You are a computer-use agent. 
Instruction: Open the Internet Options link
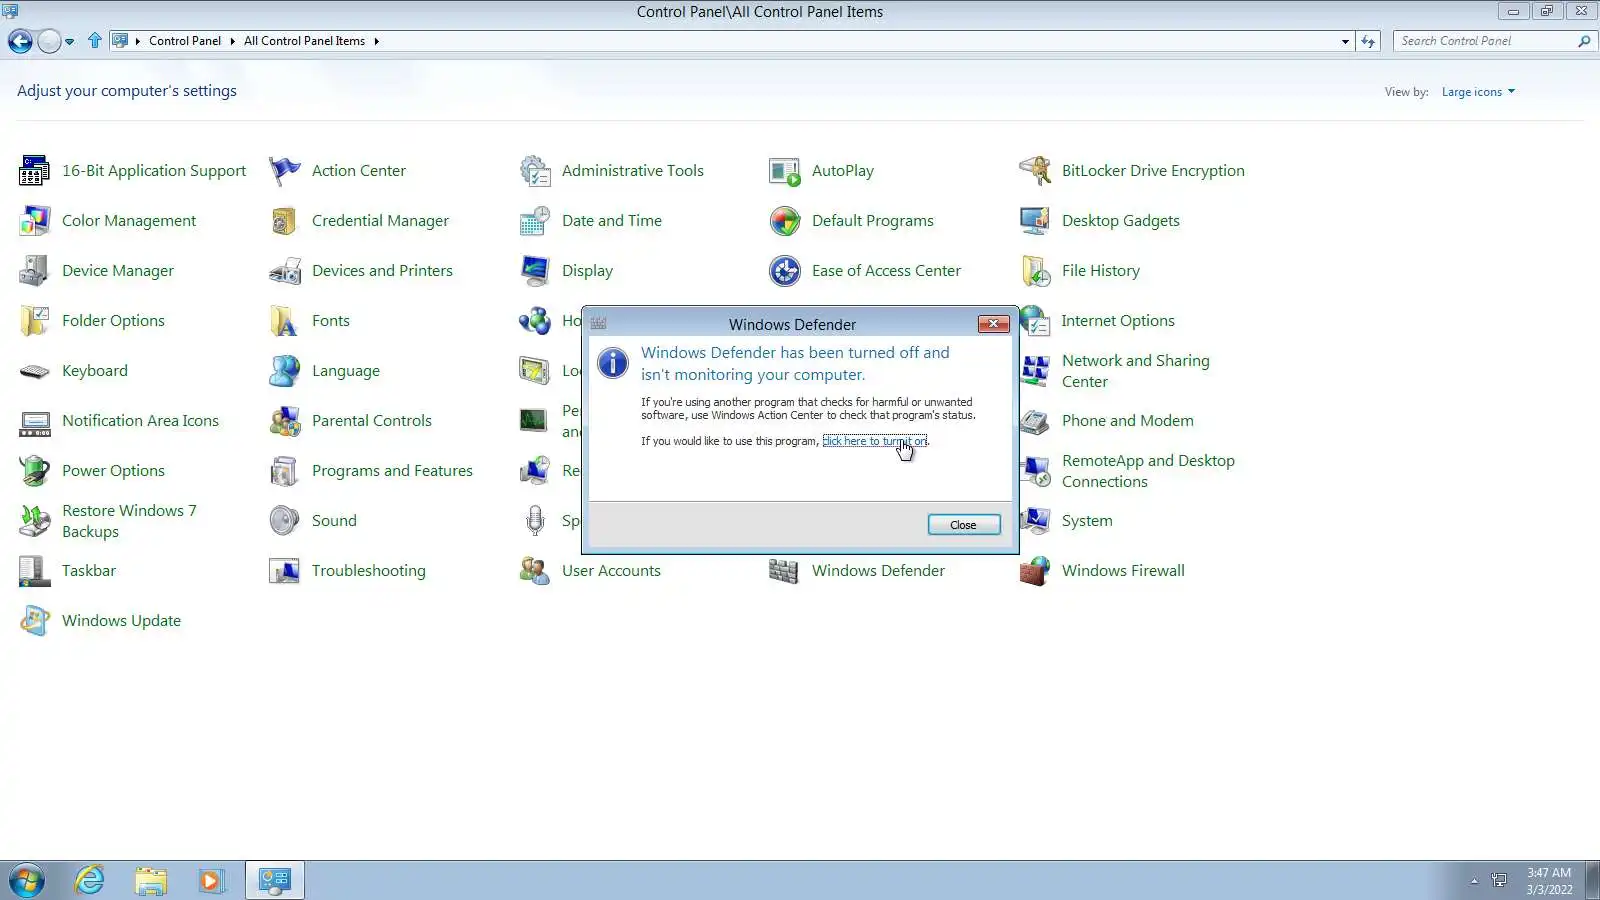coord(1118,321)
